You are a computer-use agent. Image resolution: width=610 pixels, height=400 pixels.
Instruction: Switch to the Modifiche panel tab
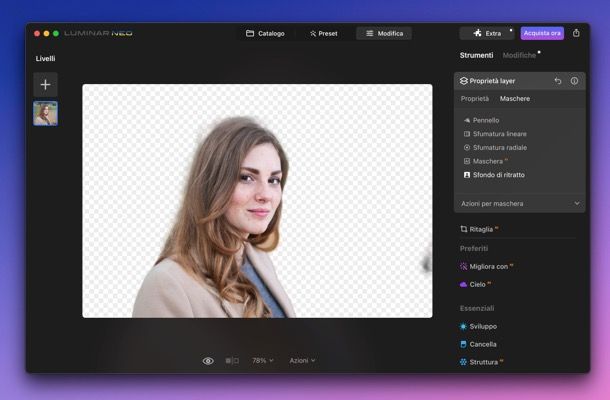[x=519, y=55]
